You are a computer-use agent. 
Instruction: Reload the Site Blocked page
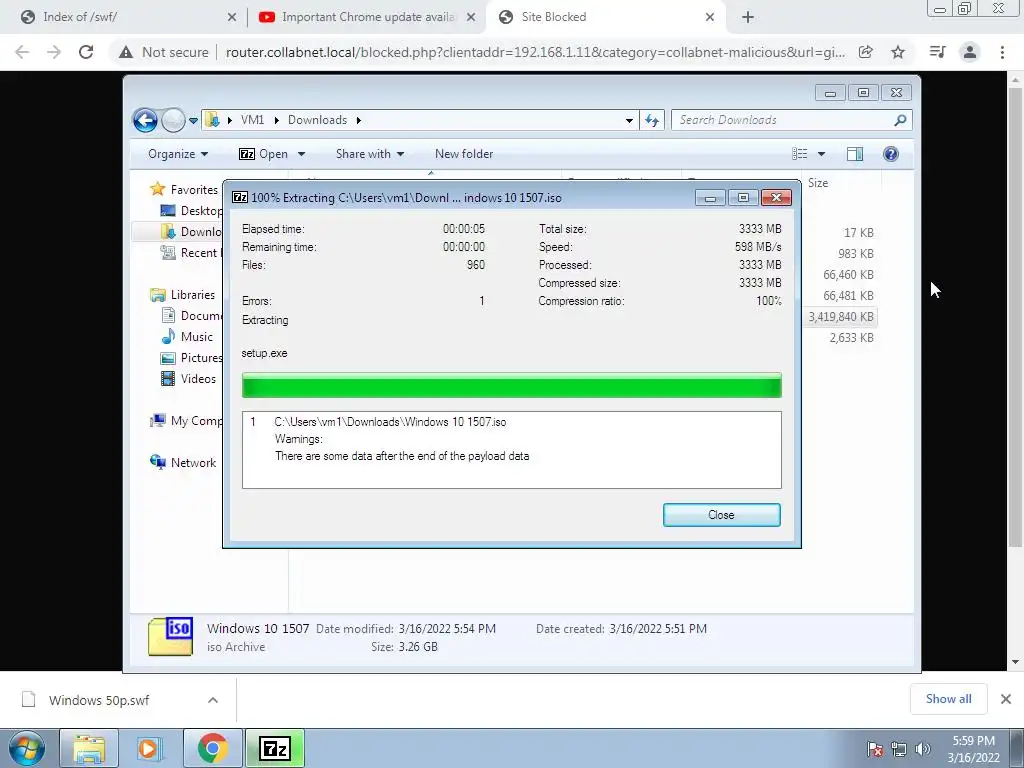86,52
